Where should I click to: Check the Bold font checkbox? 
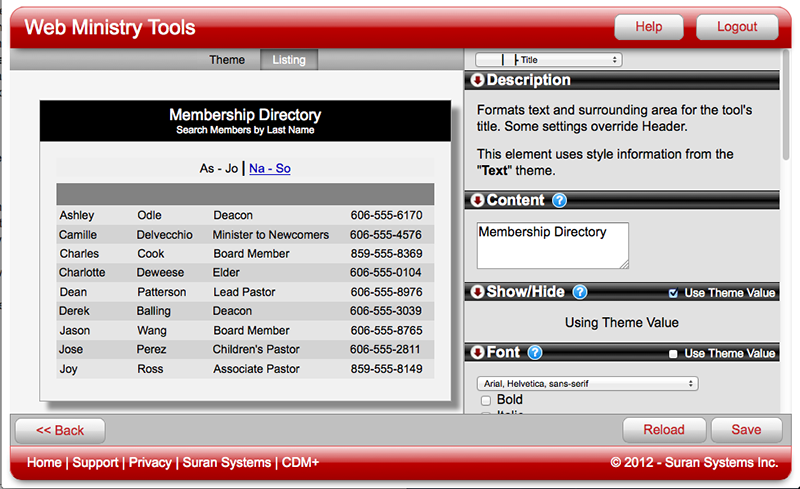486,400
